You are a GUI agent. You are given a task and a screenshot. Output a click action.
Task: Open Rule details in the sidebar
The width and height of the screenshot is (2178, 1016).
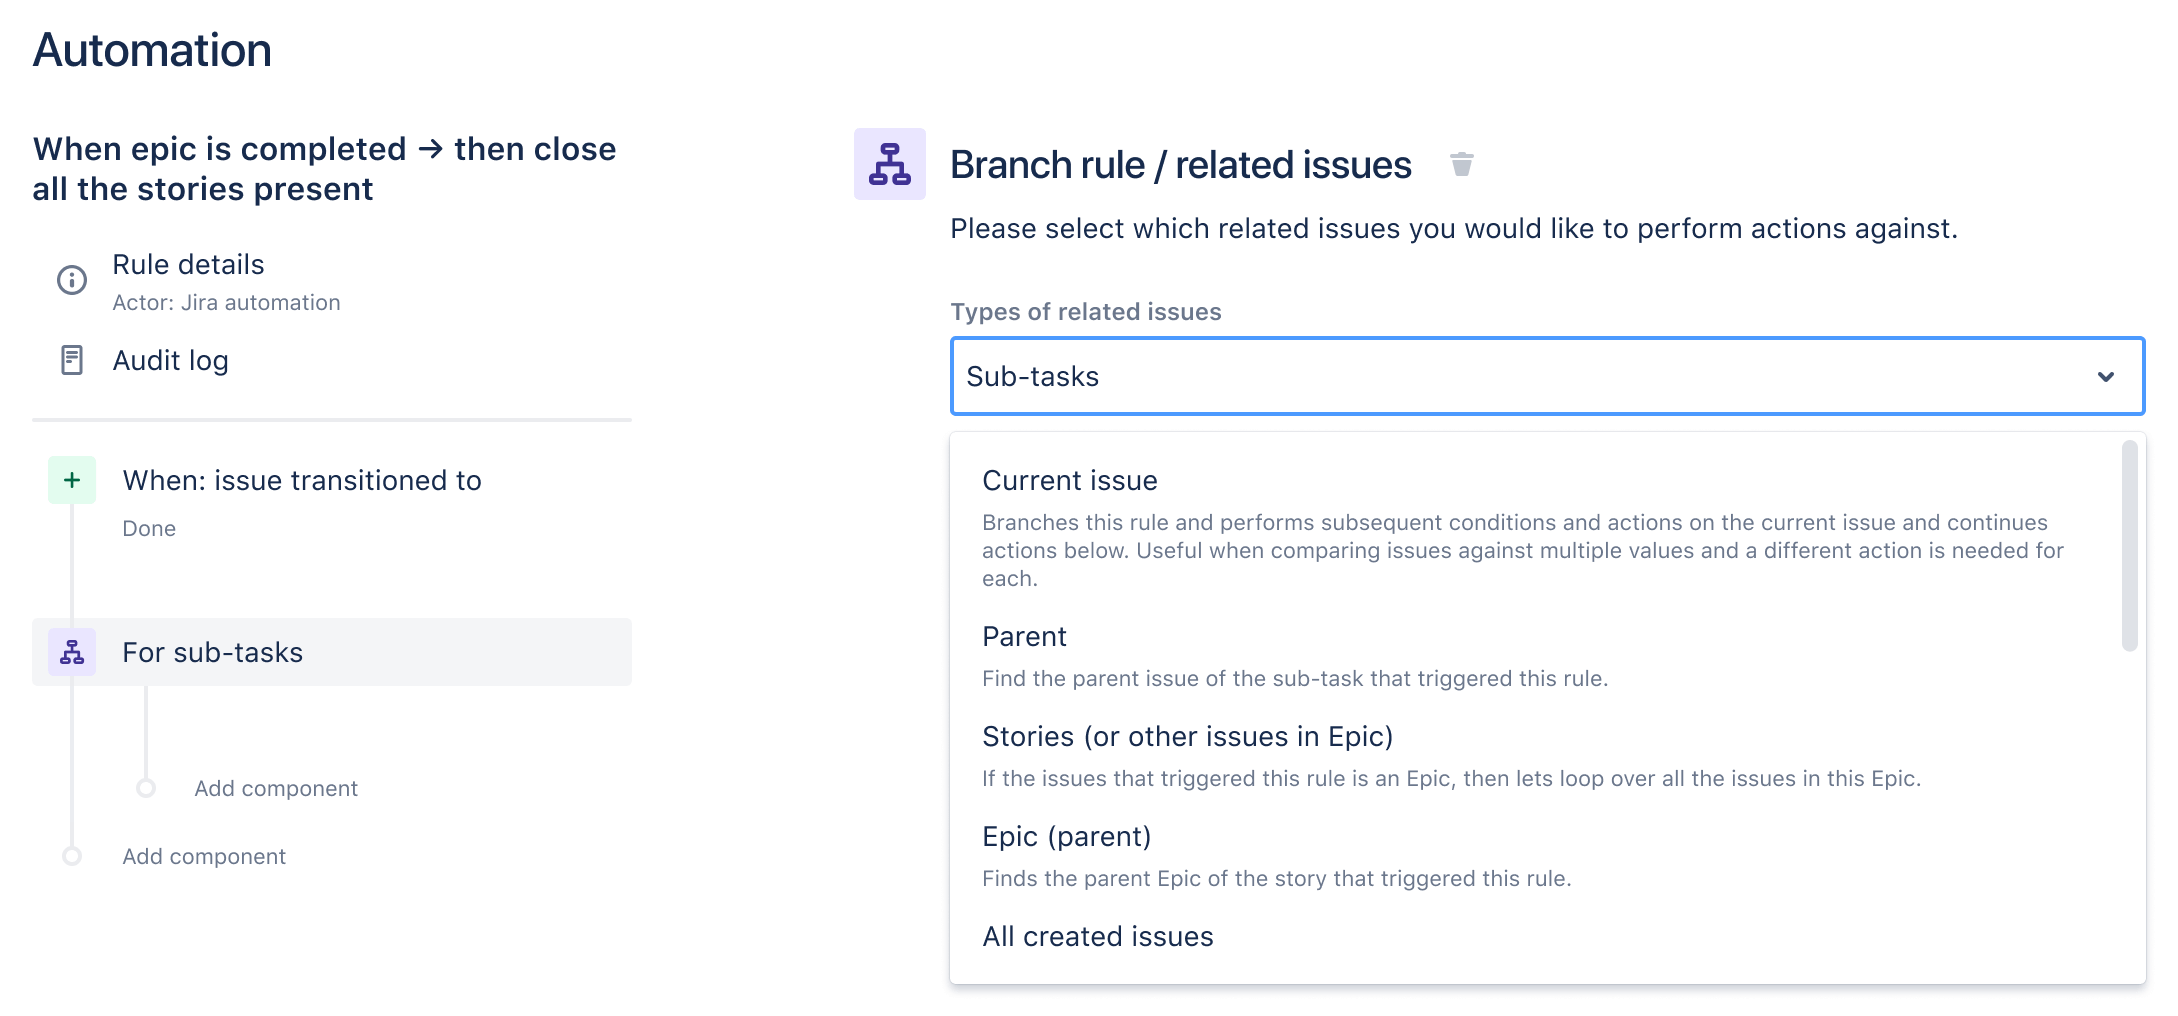tap(188, 265)
